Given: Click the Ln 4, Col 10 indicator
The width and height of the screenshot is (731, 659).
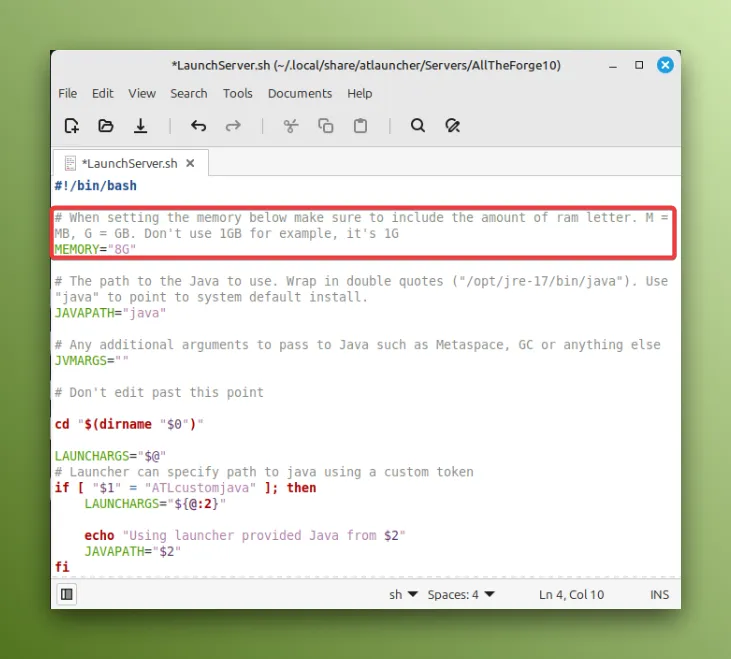Looking at the screenshot, I should click(571, 594).
